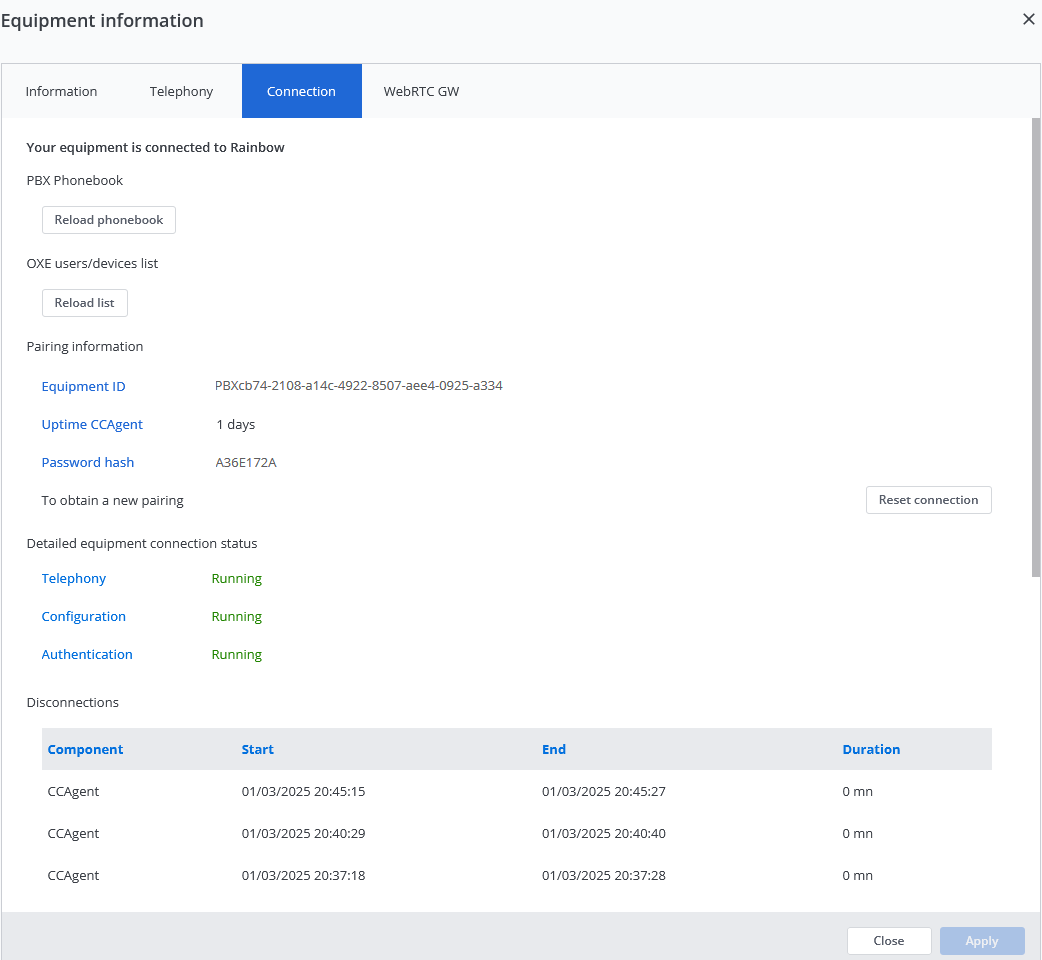Click the 0 mn duration in 20:37:18 row
This screenshot has height=960, width=1042.
857,876
